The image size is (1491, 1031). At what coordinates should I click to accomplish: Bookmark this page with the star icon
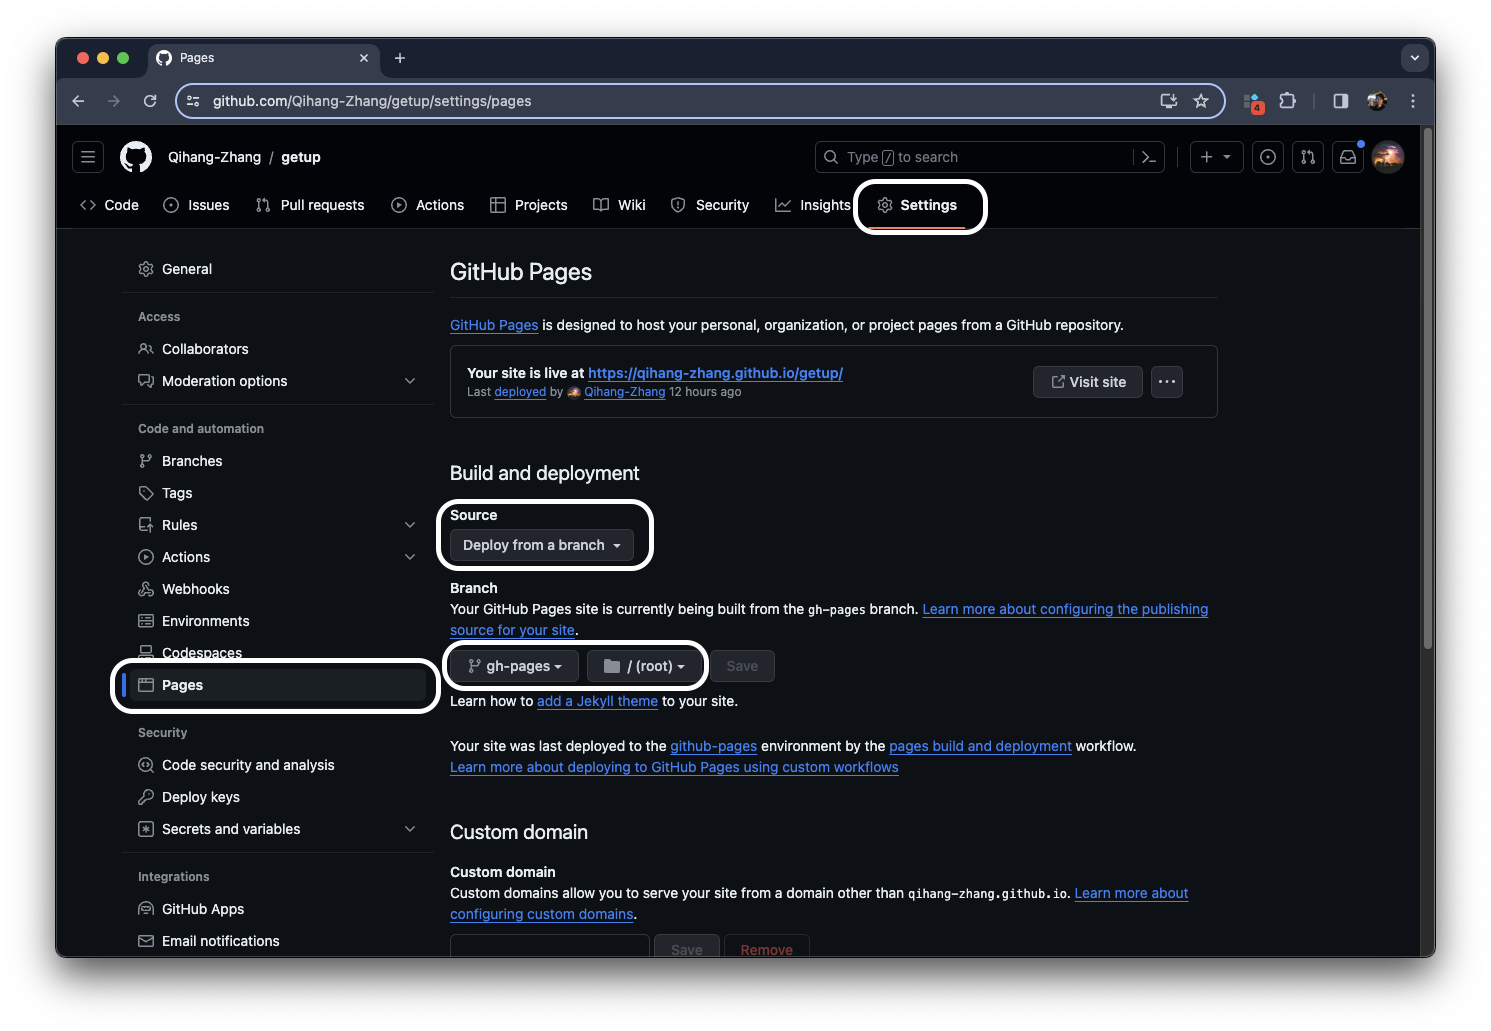click(x=1201, y=101)
